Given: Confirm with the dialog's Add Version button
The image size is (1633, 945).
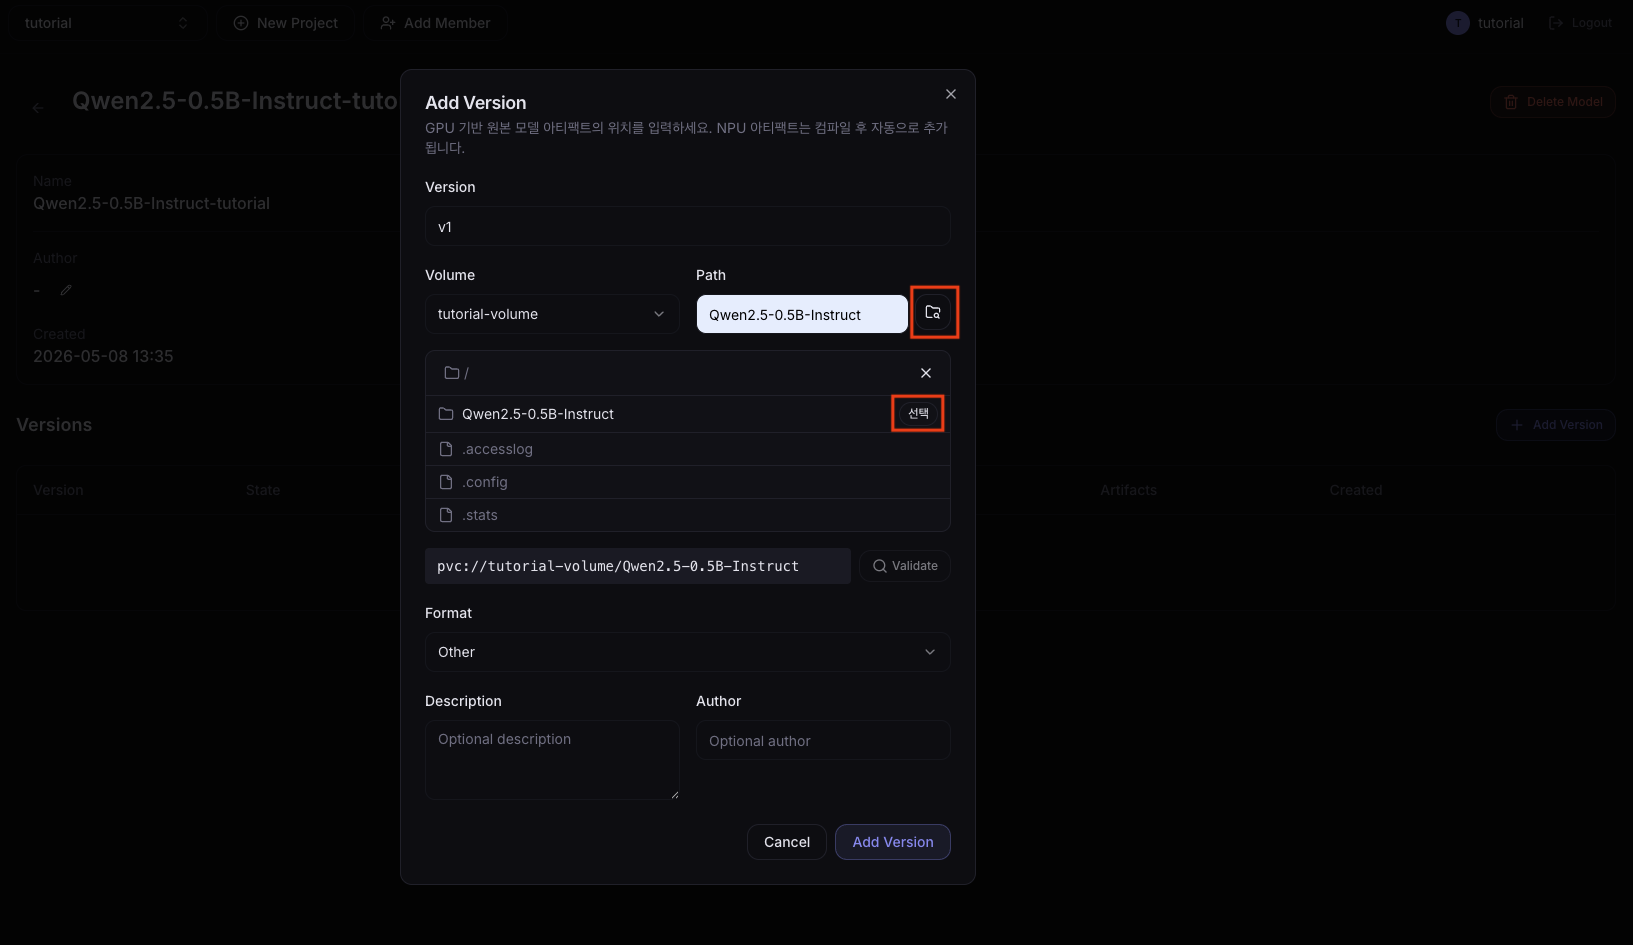Looking at the screenshot, I should click(893, 842).
